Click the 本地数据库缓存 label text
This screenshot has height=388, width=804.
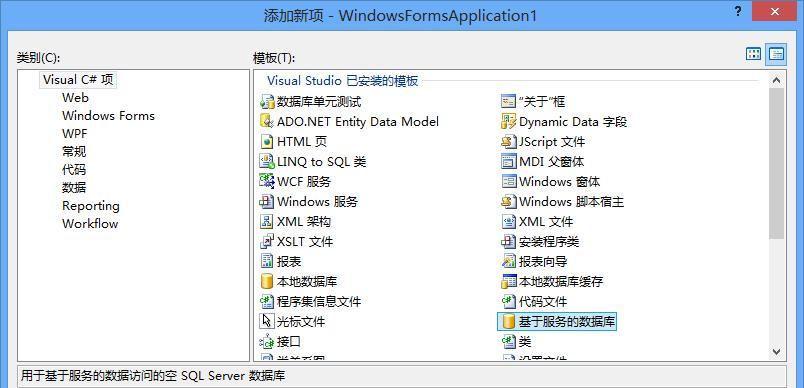click(561, 281)
